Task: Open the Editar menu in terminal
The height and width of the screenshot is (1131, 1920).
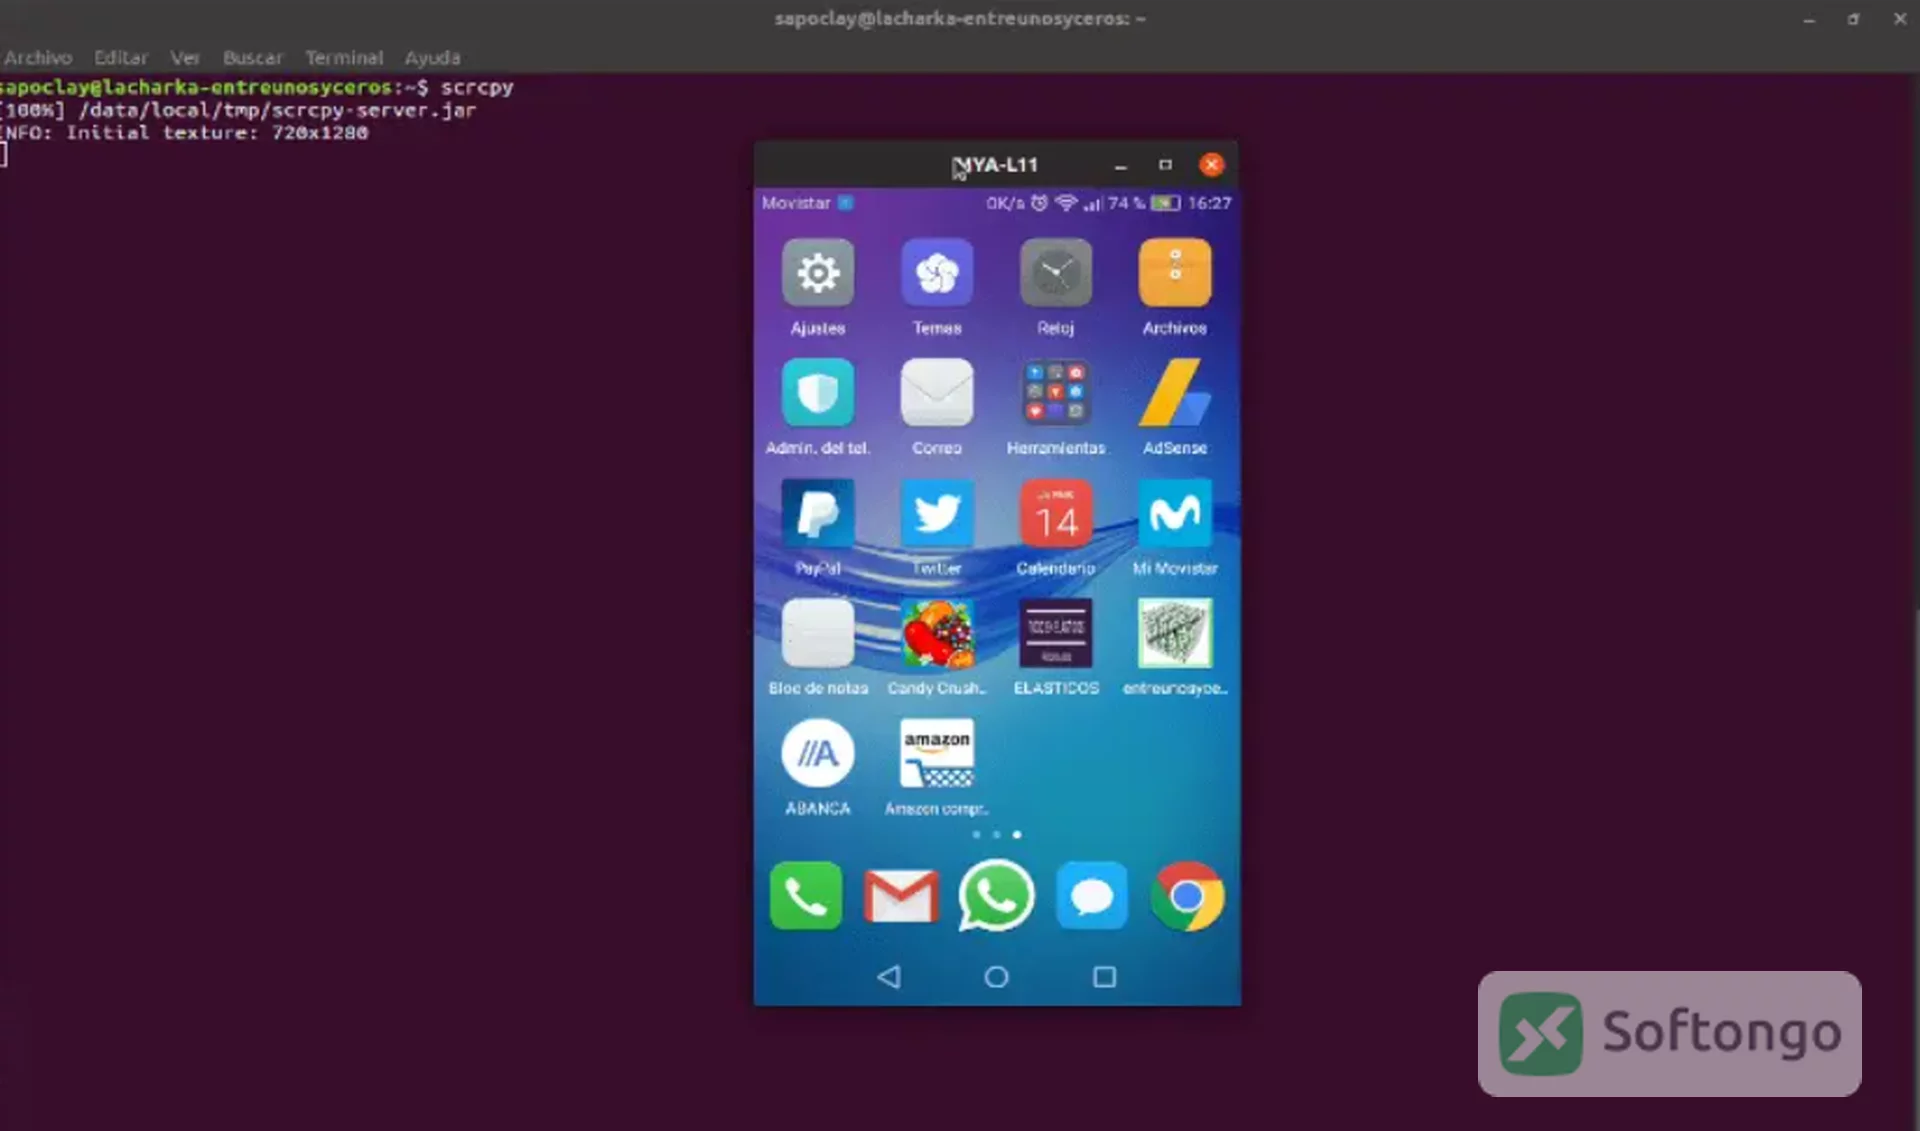Action: pos(121,58)
